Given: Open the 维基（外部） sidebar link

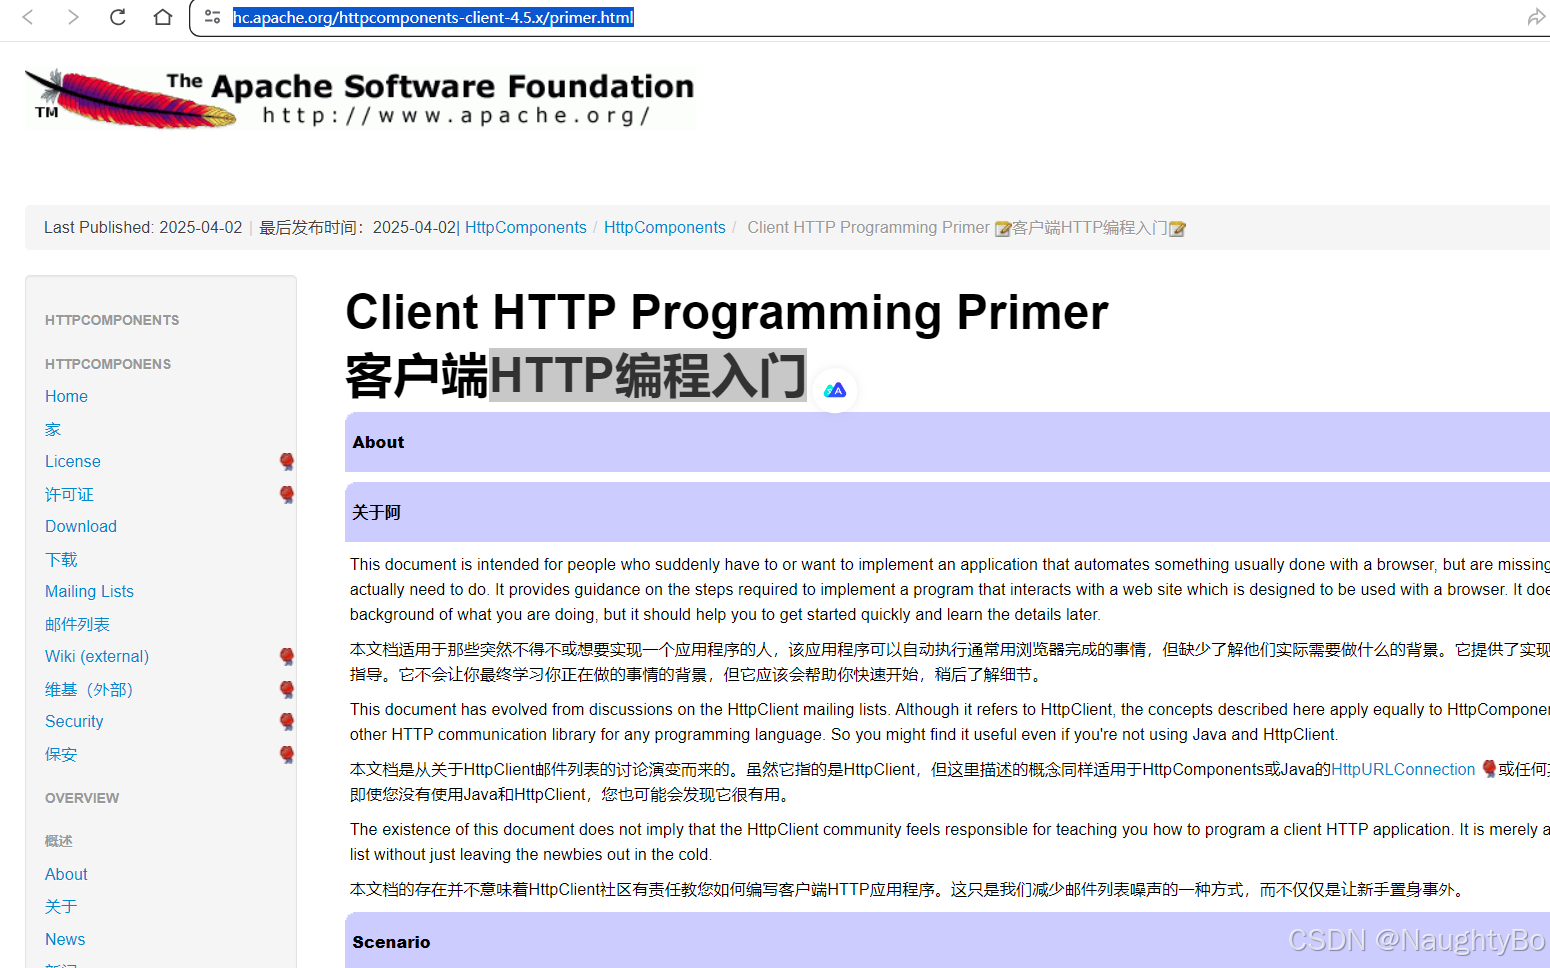Looking at the screenshot, I should 89,689.
